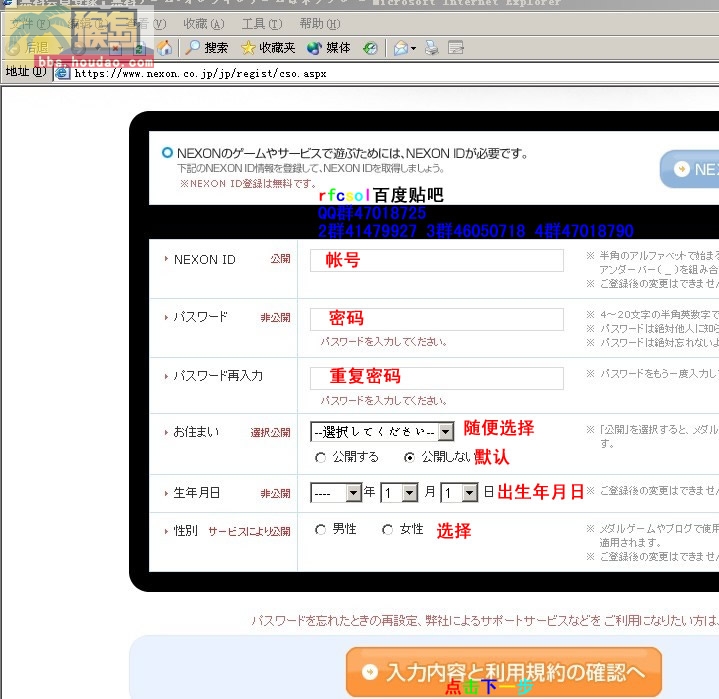Screen dimensions: 719x699
Task: Open the Favorites (收藏夹) star button
Action: [x=268, y=47]
